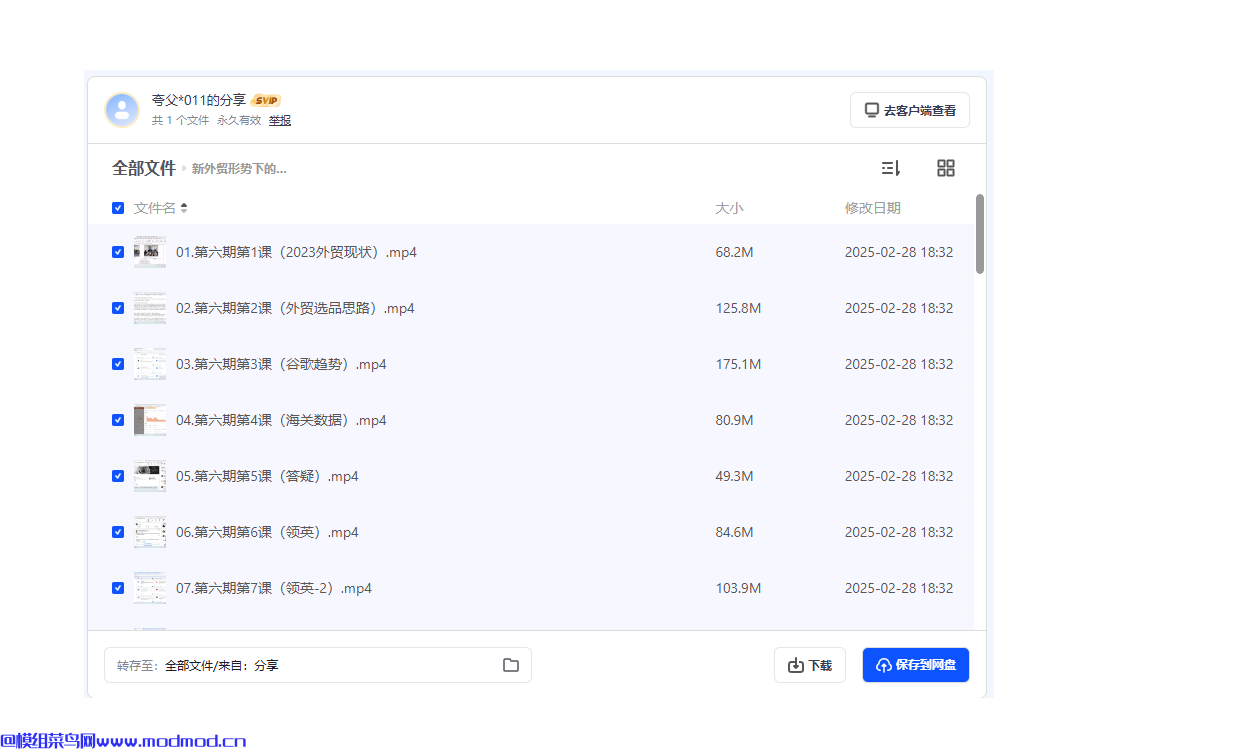The image size is (1246, 749).
Task: Go to 全部文件 breadcrumb
Action: tap(144, 168)
